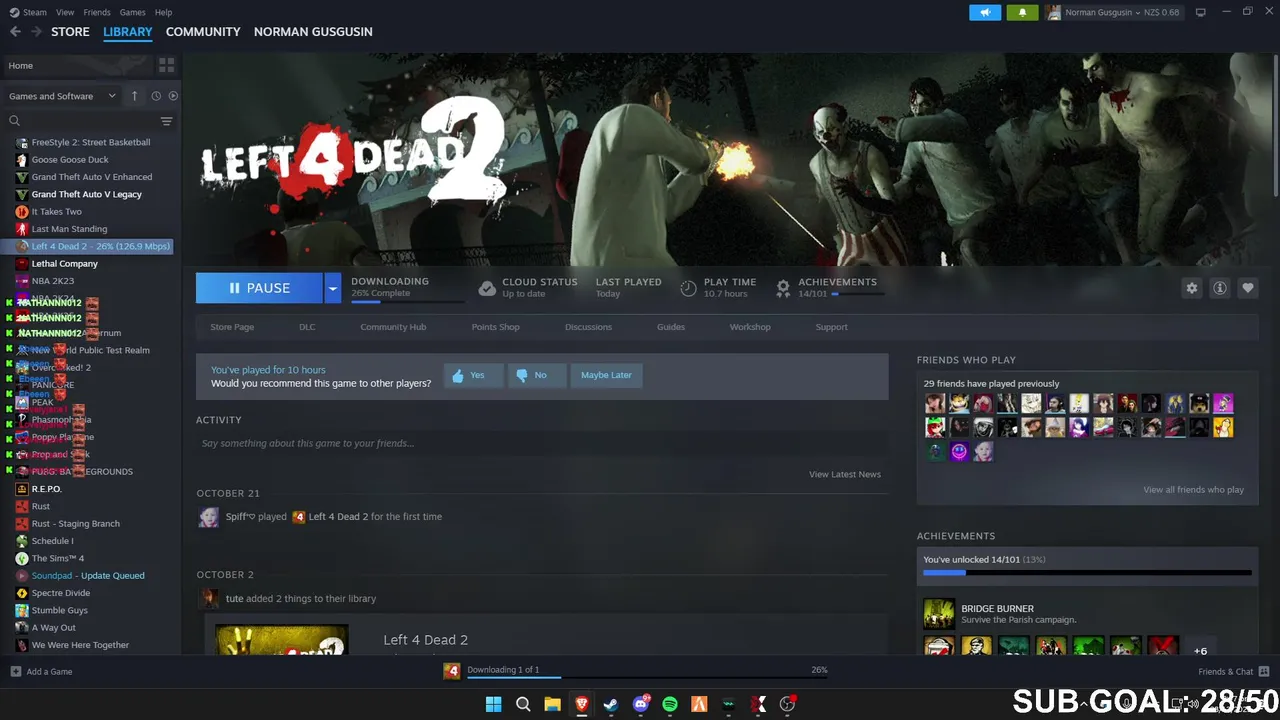Click the Add a Game button
Viewport: 1280px width, 720px height.
tap(41, 671)
